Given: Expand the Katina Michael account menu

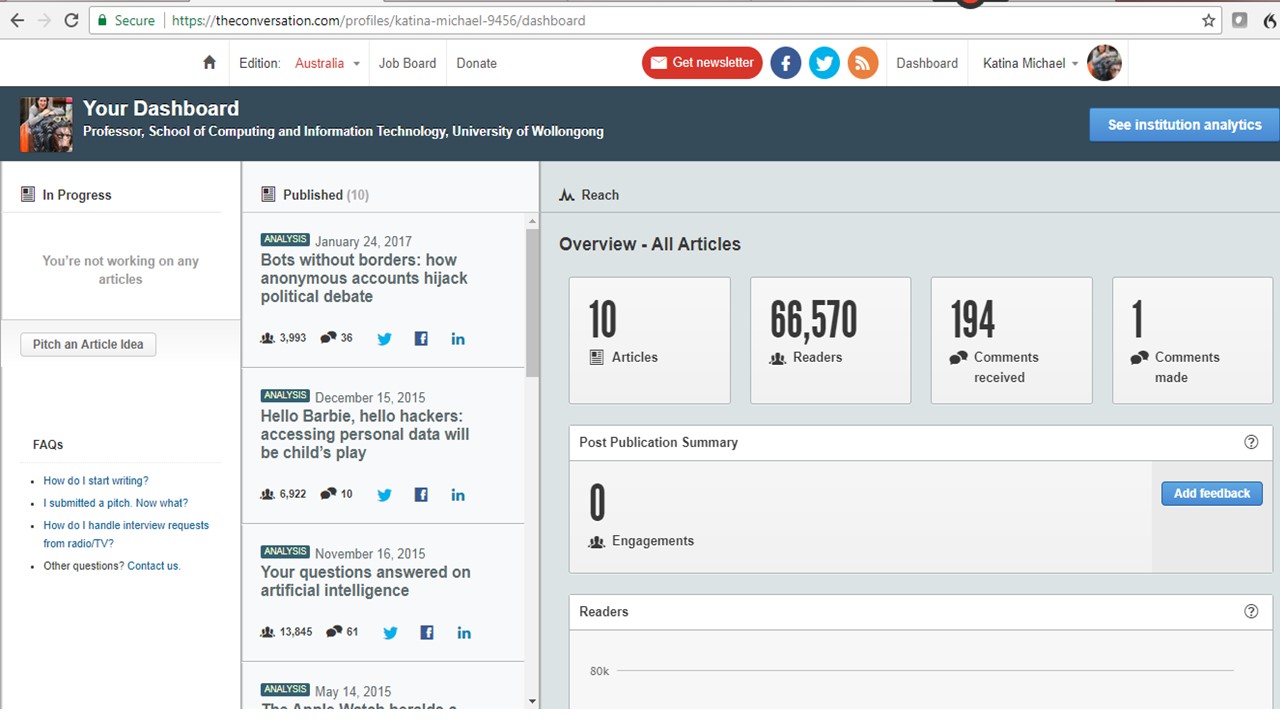Looking at the screenshot, I should (x=1031, y=63).
